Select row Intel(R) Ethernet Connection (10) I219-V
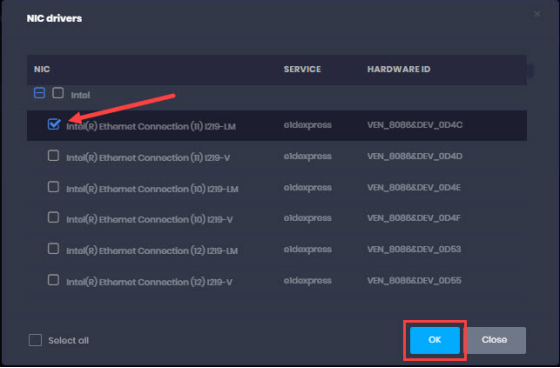The image size is (560, 368). [277, 218]
